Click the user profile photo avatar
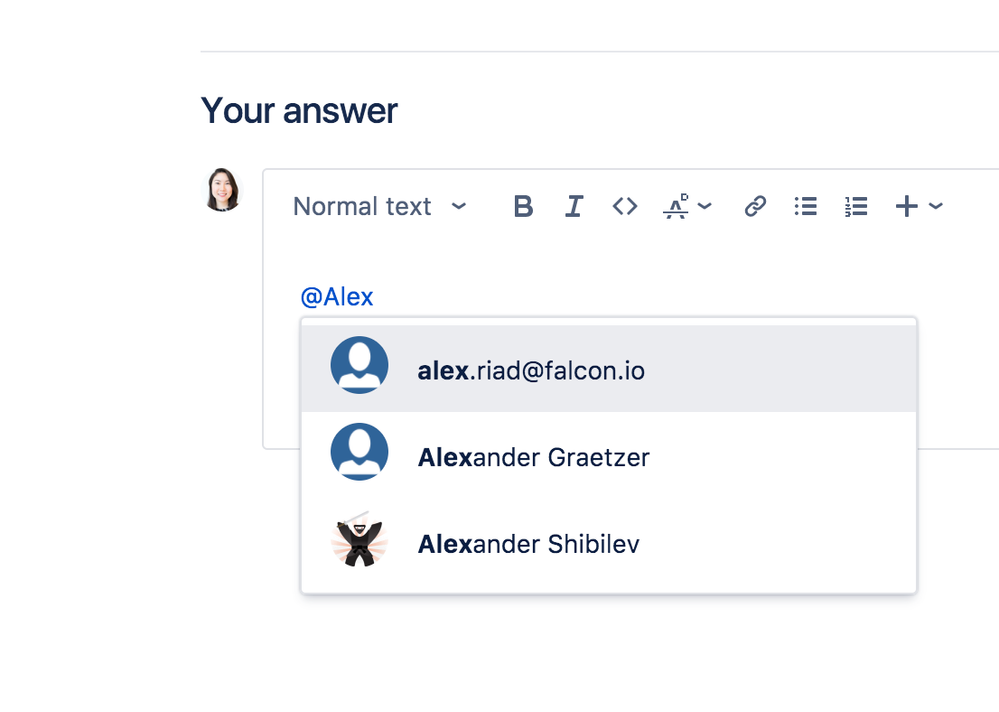999x712 pixels. click(x=222, y=189)
